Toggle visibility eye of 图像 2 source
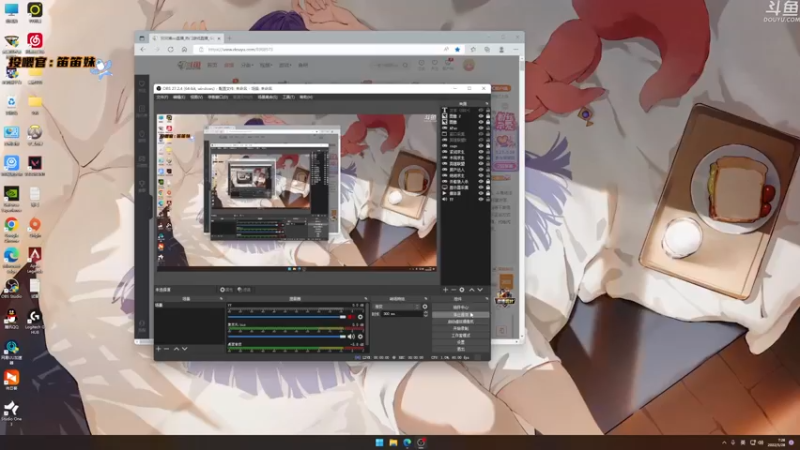This screenshot has height=450, width=800. 481,116
